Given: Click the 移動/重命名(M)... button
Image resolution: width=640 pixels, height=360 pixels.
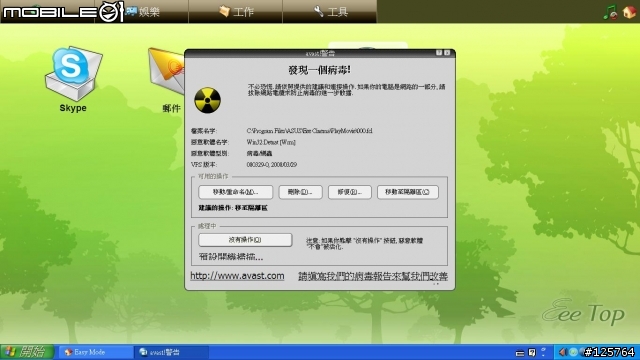Looking at the screenshot, I should (x=236, y=192).
